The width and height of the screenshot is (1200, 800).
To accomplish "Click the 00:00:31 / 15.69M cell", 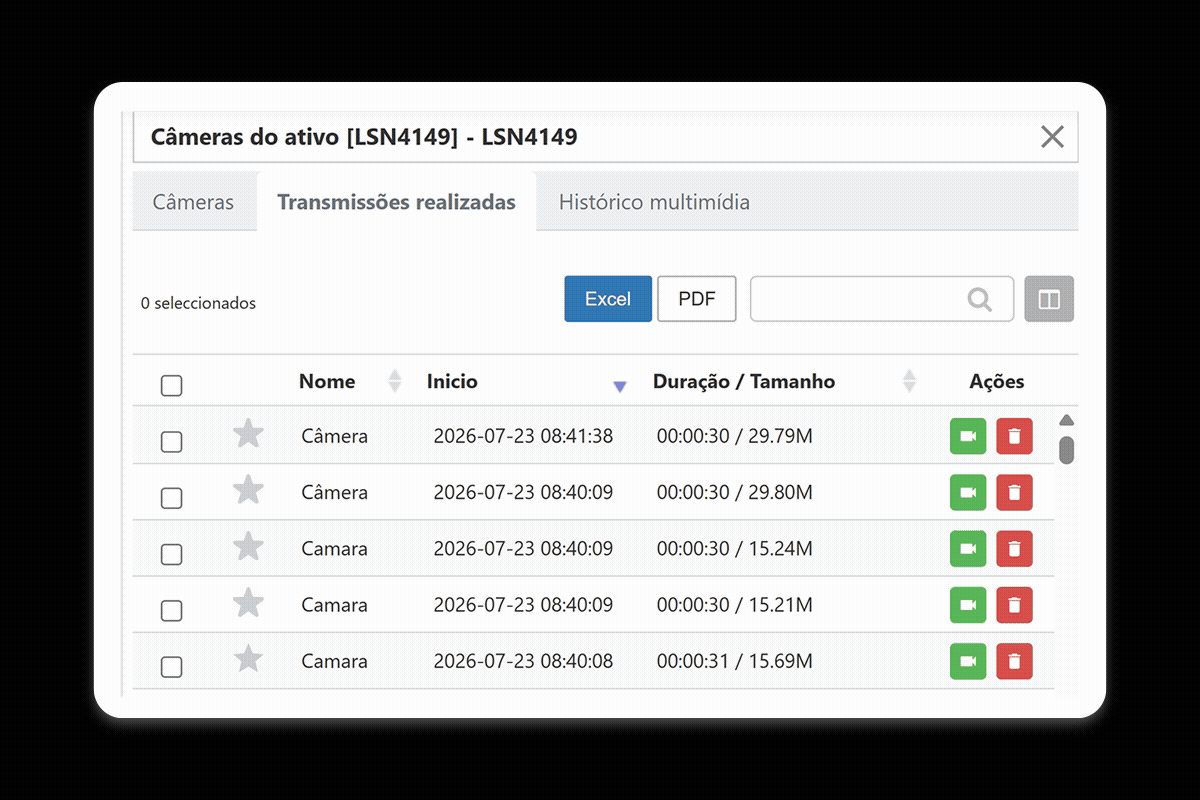I will [735, 661].
